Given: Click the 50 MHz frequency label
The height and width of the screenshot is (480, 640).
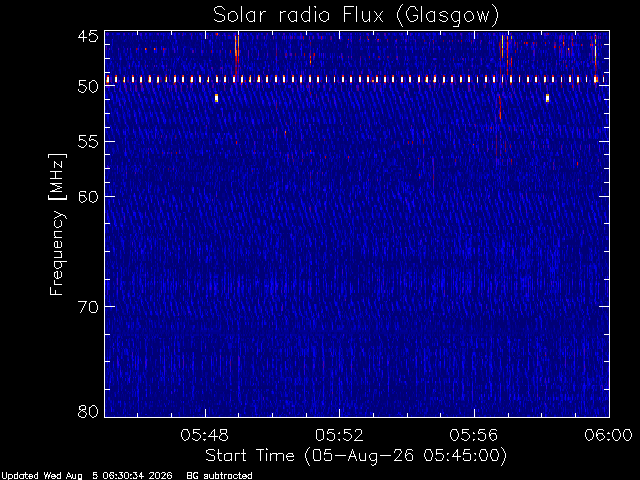Looking at the screenshot, I should point(88,86).
